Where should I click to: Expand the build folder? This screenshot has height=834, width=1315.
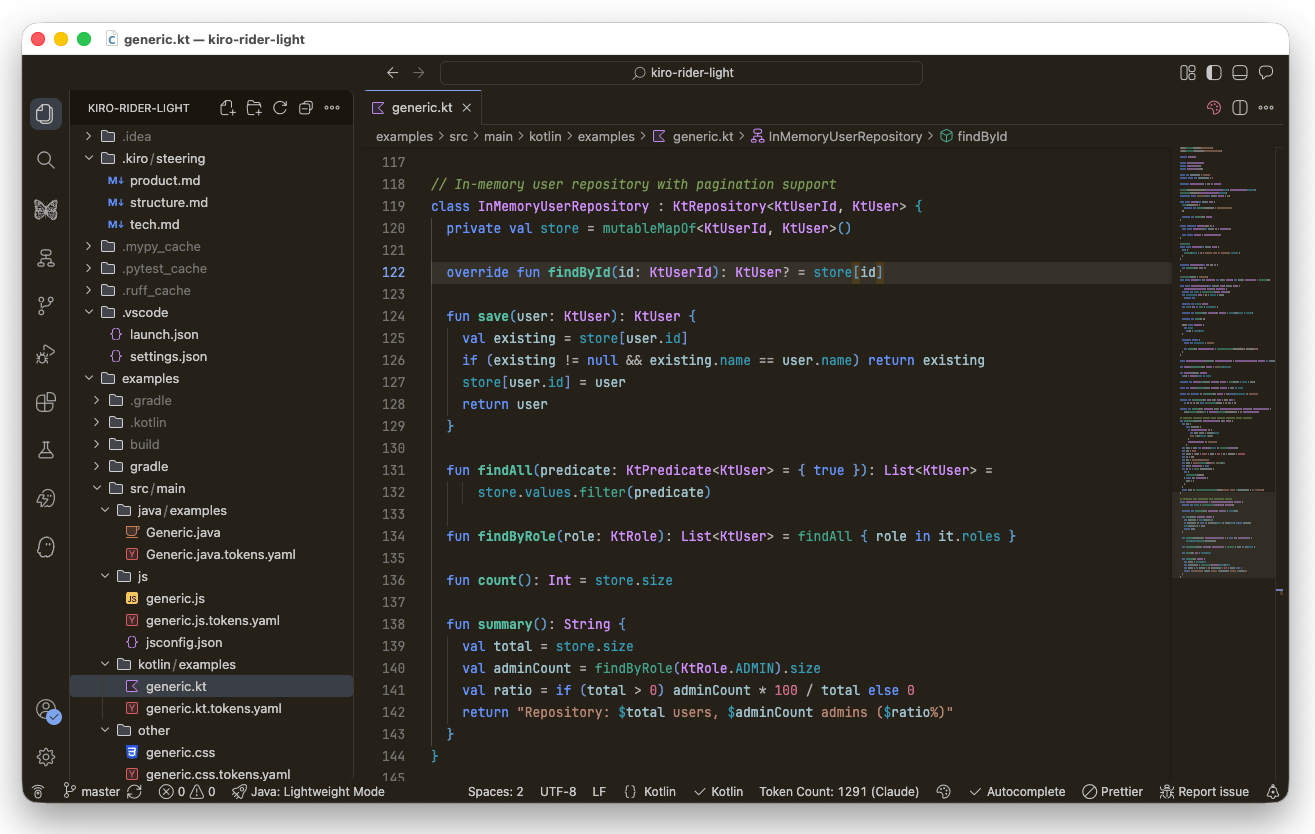point(211,444)
